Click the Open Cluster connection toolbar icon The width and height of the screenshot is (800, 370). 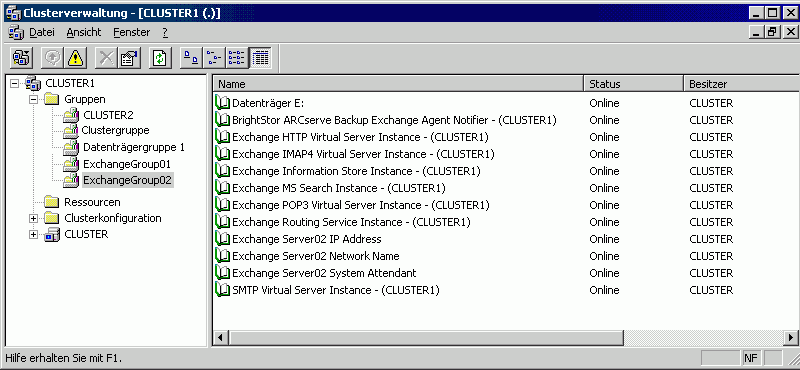click(21, 58)
